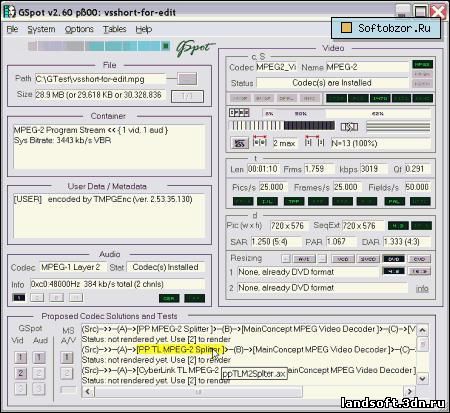Toggle the DVD resizing target button

394,259
